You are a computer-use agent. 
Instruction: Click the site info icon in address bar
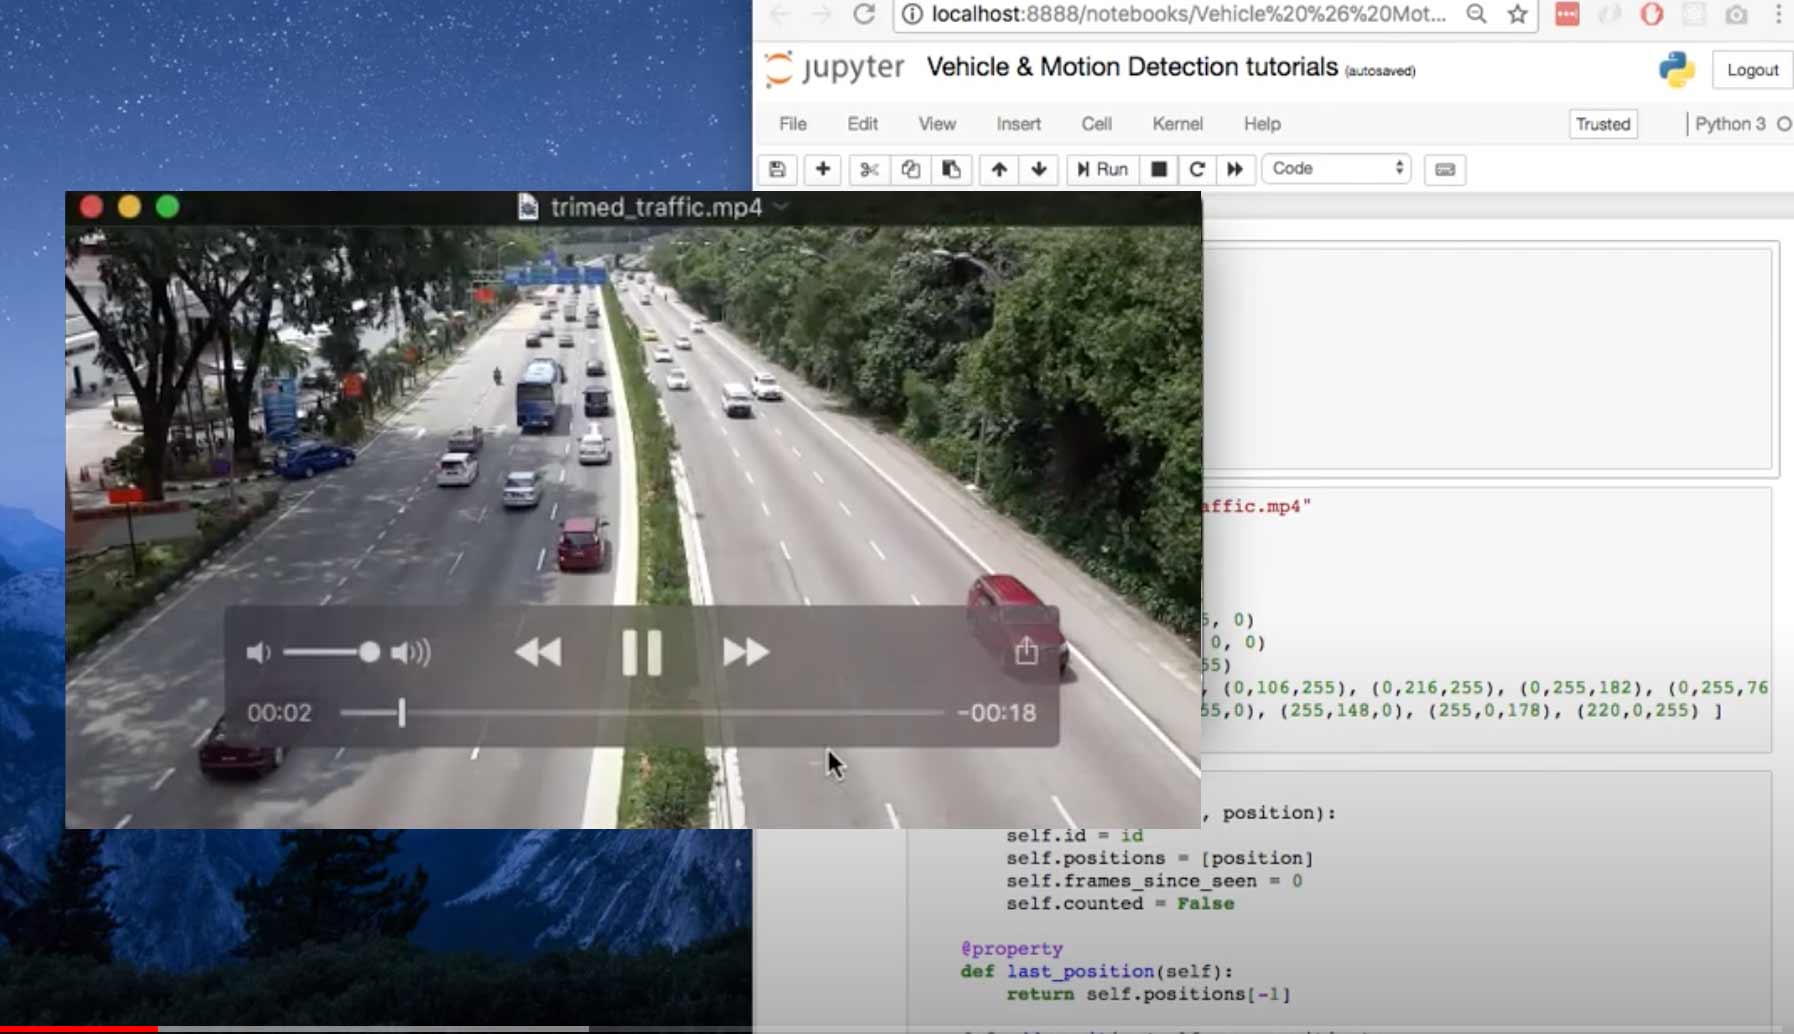coord(912,14)
